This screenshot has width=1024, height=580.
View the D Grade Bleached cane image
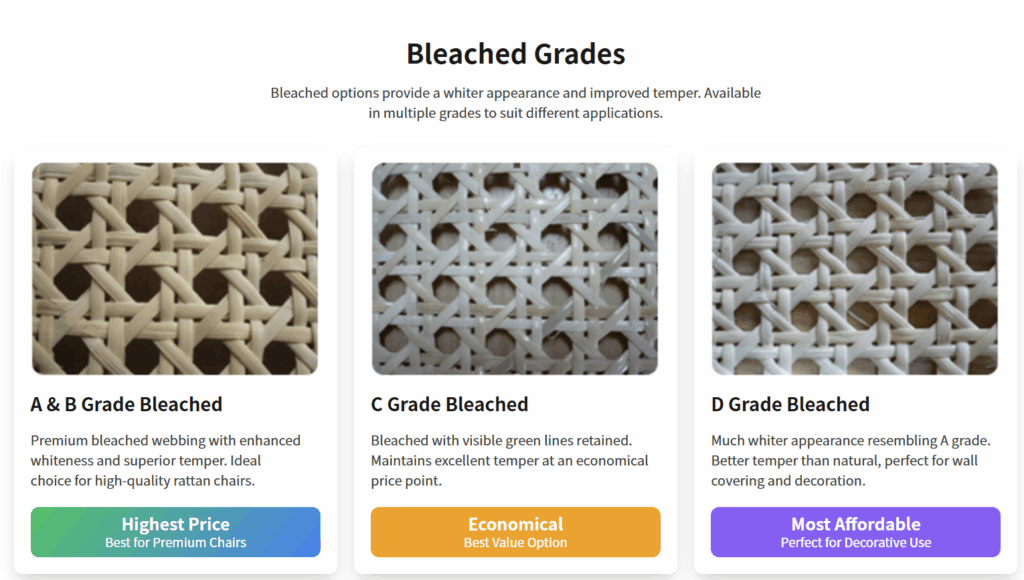tap(855, 268)
